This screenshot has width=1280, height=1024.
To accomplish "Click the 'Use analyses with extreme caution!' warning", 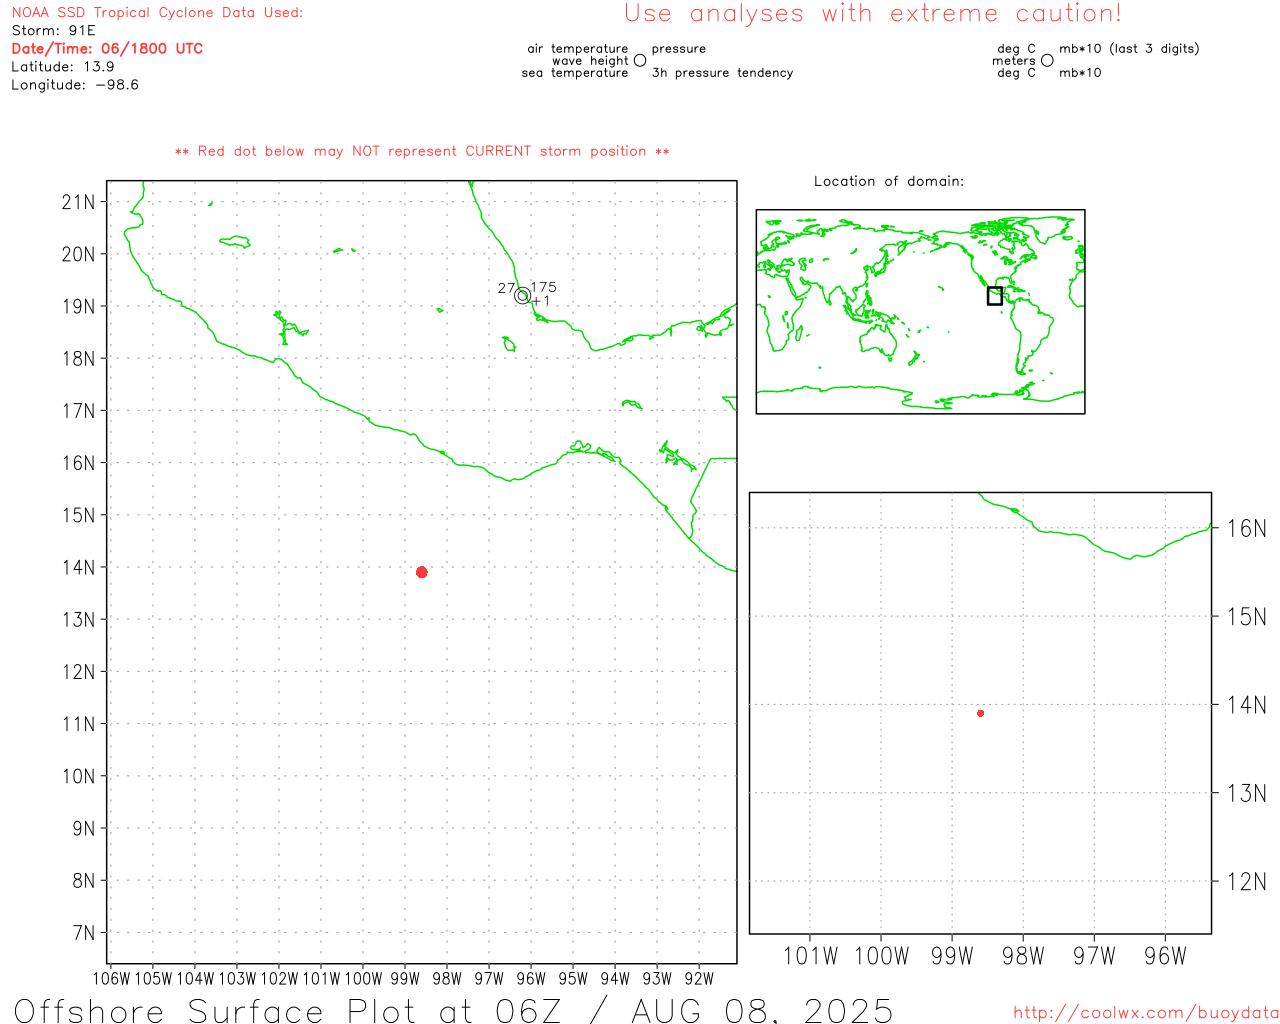I will [873, 14].
